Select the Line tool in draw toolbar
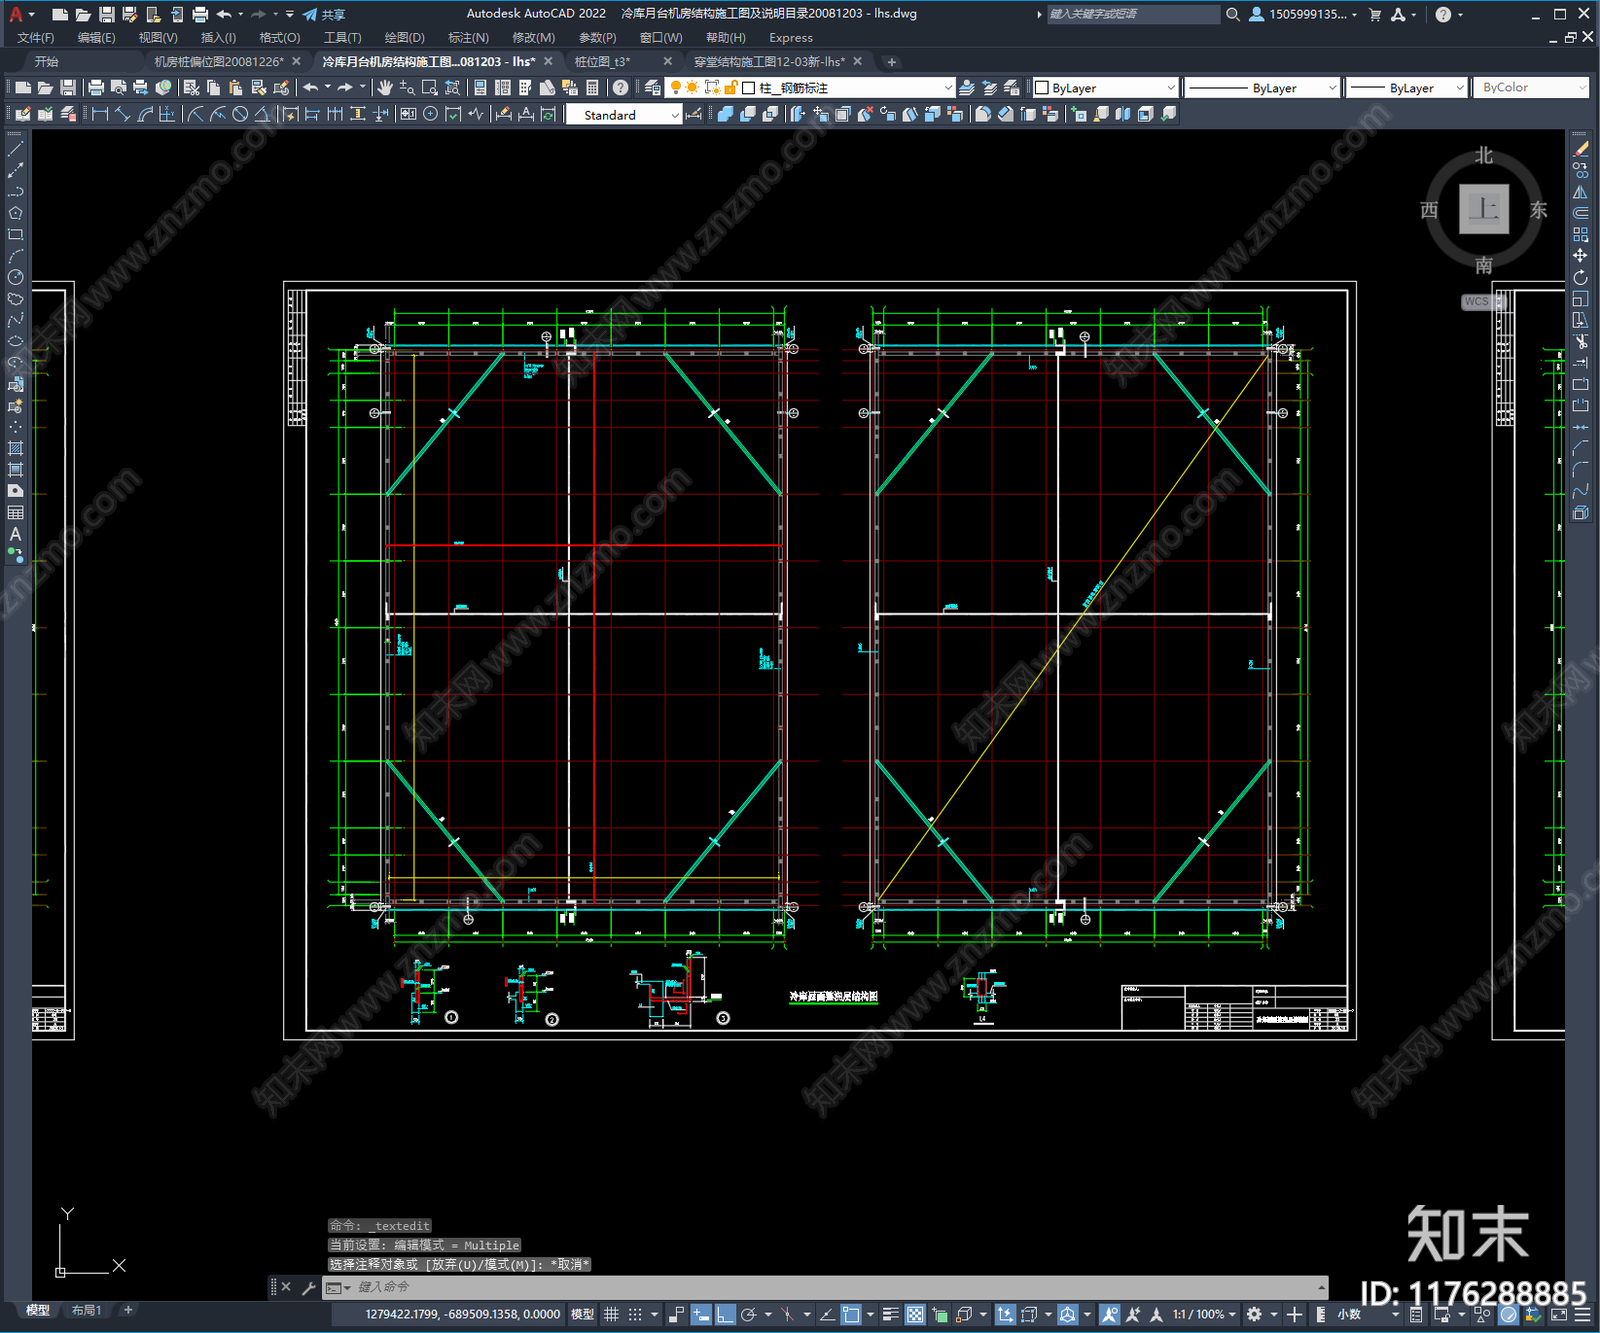Image resolution: width=1600 pixels, height=1333 pixels. [x=15, y=149]
